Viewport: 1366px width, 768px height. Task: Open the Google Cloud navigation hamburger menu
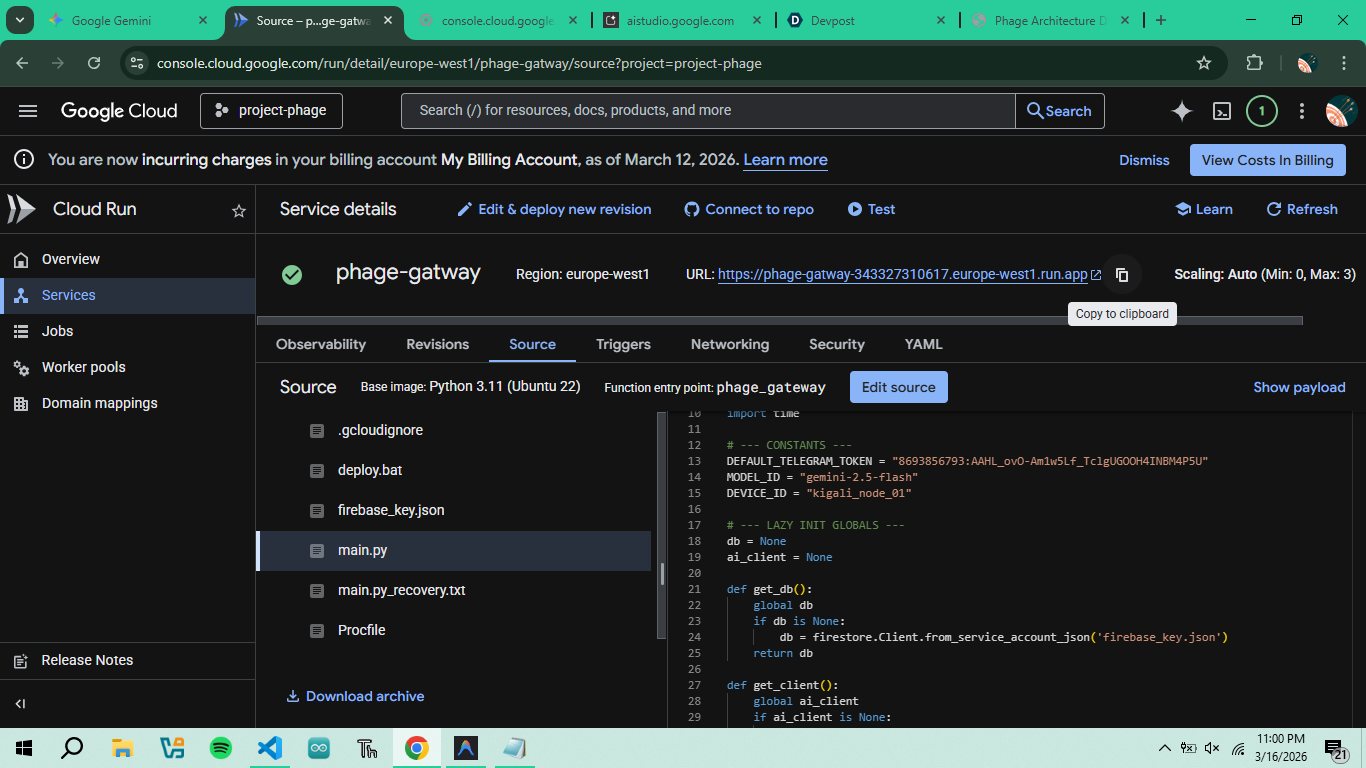click(27, 111)
